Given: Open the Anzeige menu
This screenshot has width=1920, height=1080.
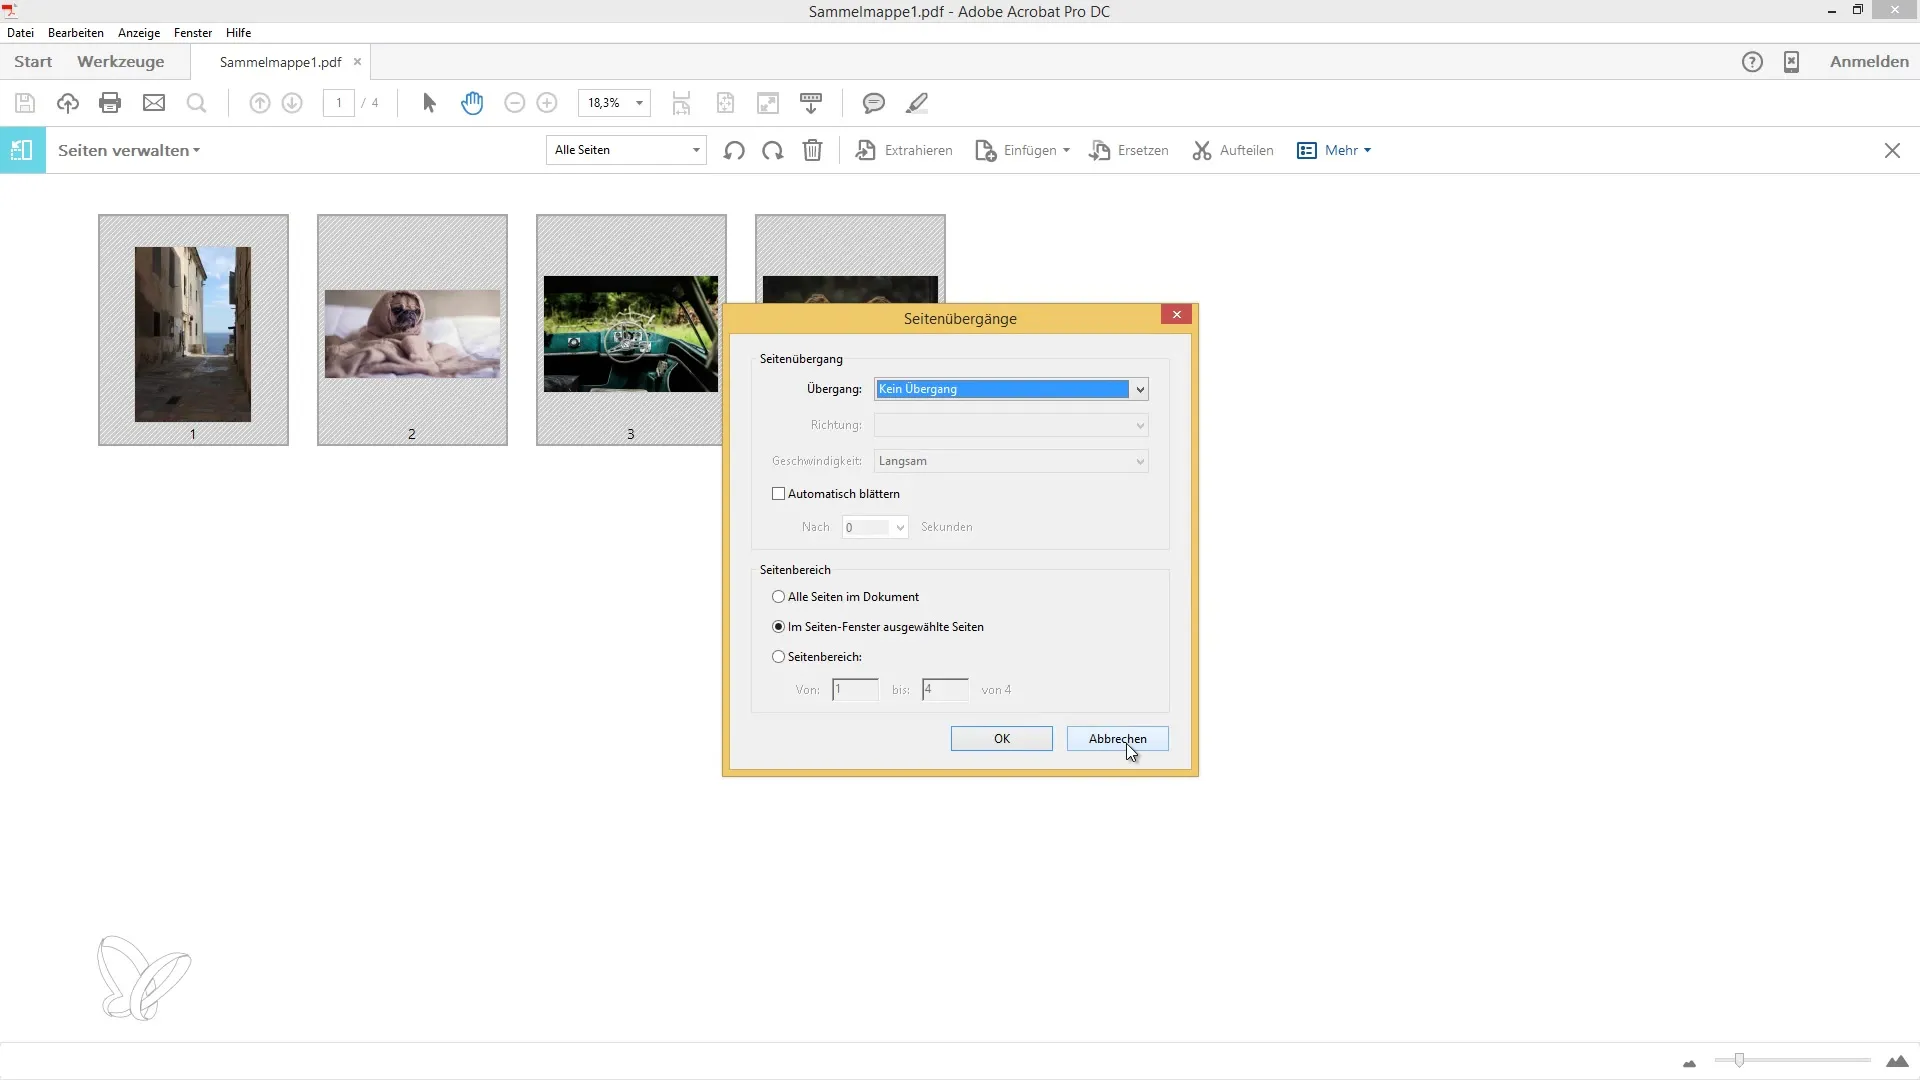Looking at the screenshot, I should point(139,33).
